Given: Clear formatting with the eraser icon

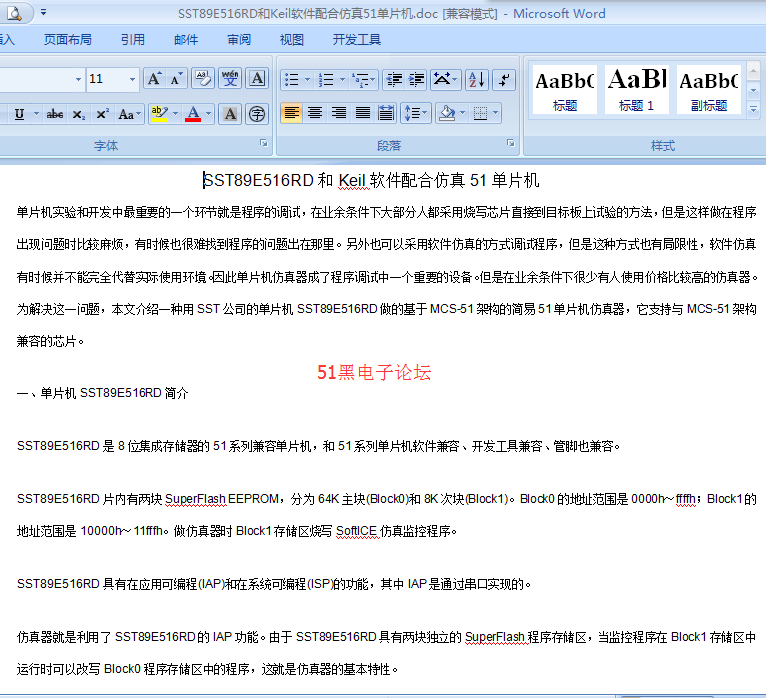Looking at the screenshot, I should coord(203,79).
